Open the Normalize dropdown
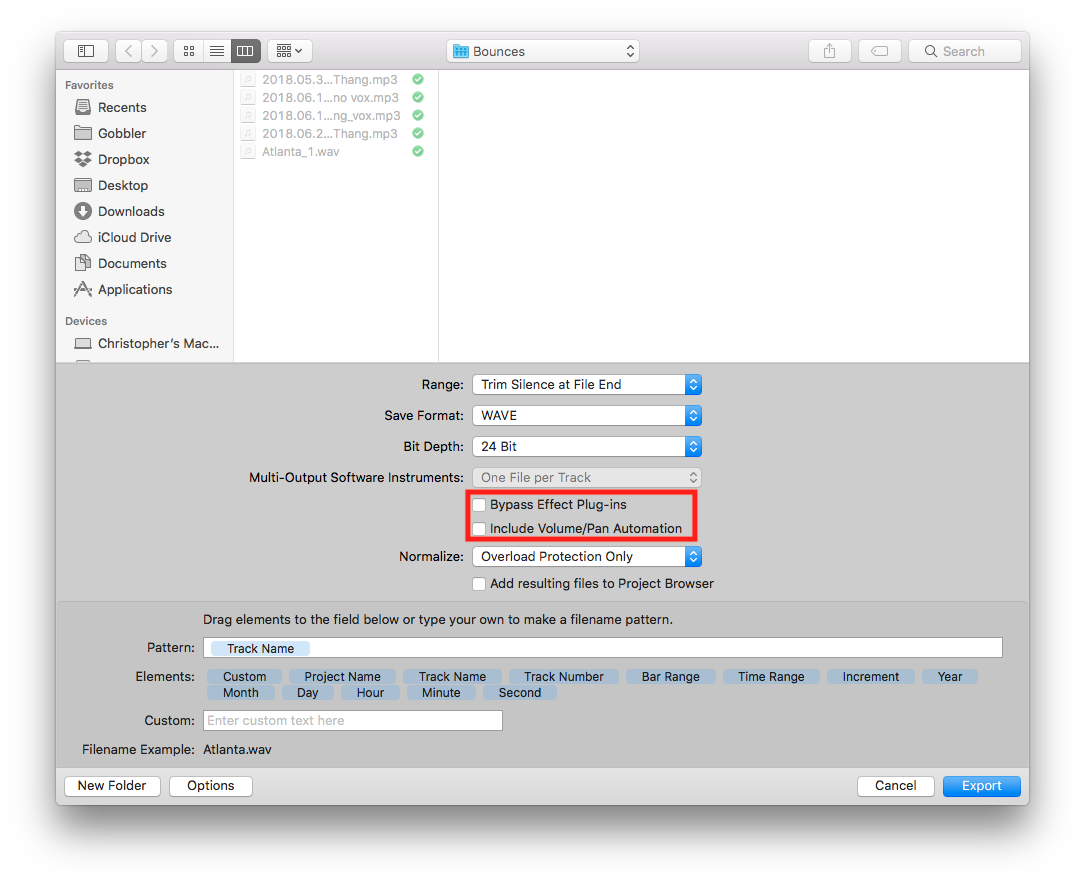 pos(587,557)
